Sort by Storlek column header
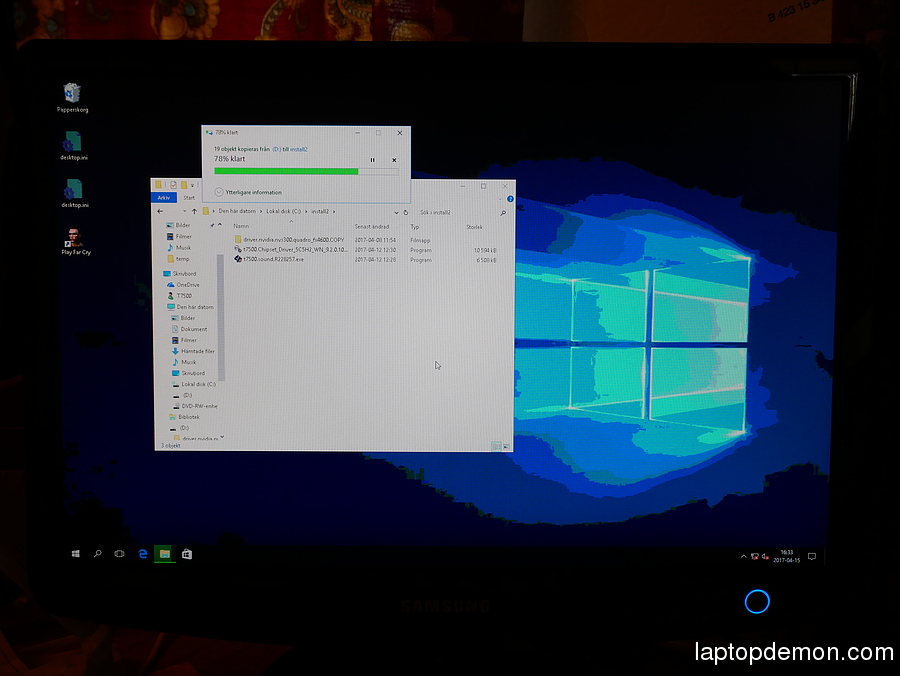Viewport: 900px width, 676px height. tap(474, 227)
